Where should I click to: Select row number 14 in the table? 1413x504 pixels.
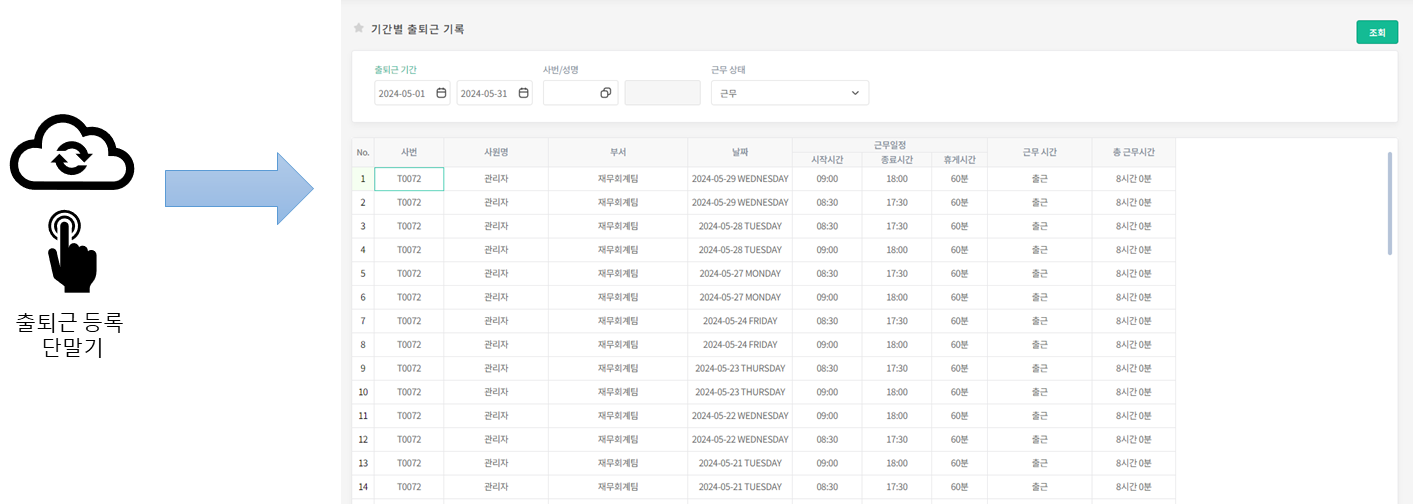(363, 487)
